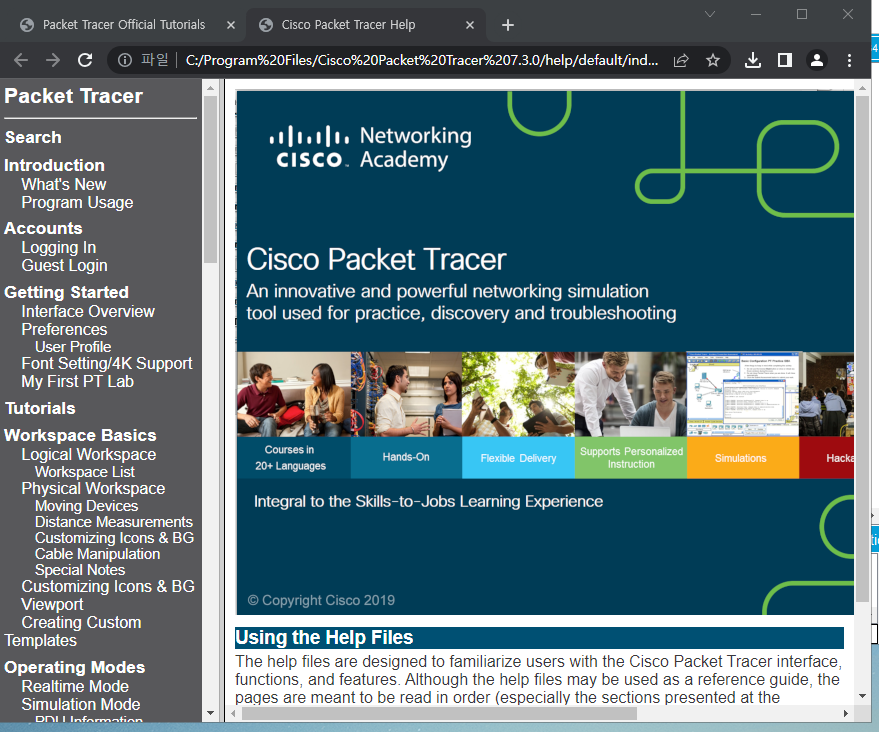Open the user profile avatar icon

tap(817, 60)
